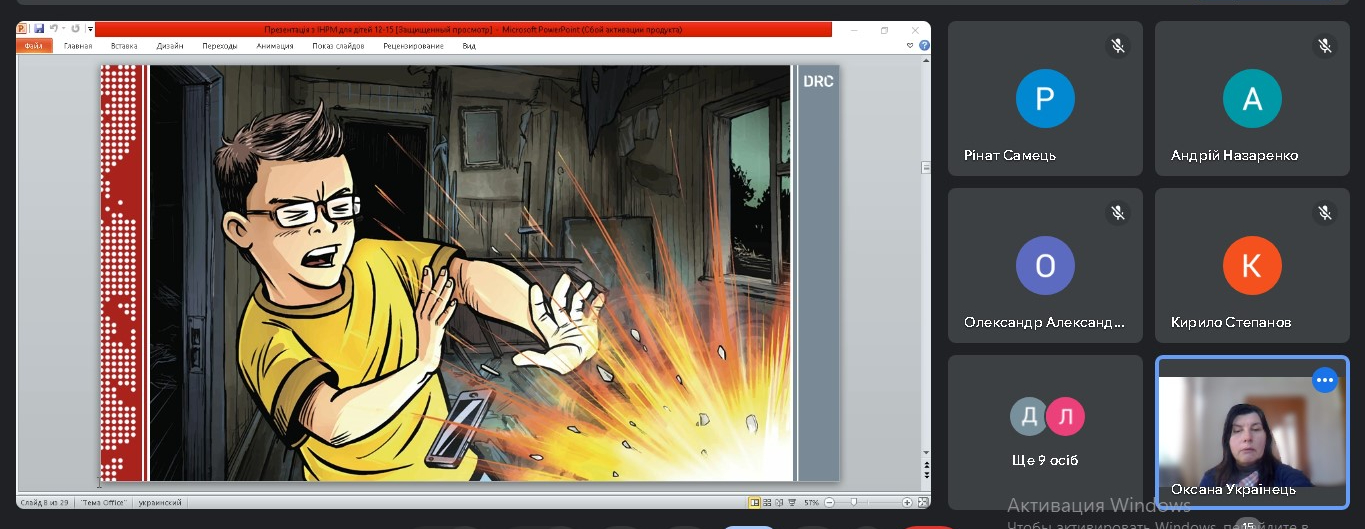
Task: Open PowerPoint Help question mark icon
Action: tap(924, 45)
